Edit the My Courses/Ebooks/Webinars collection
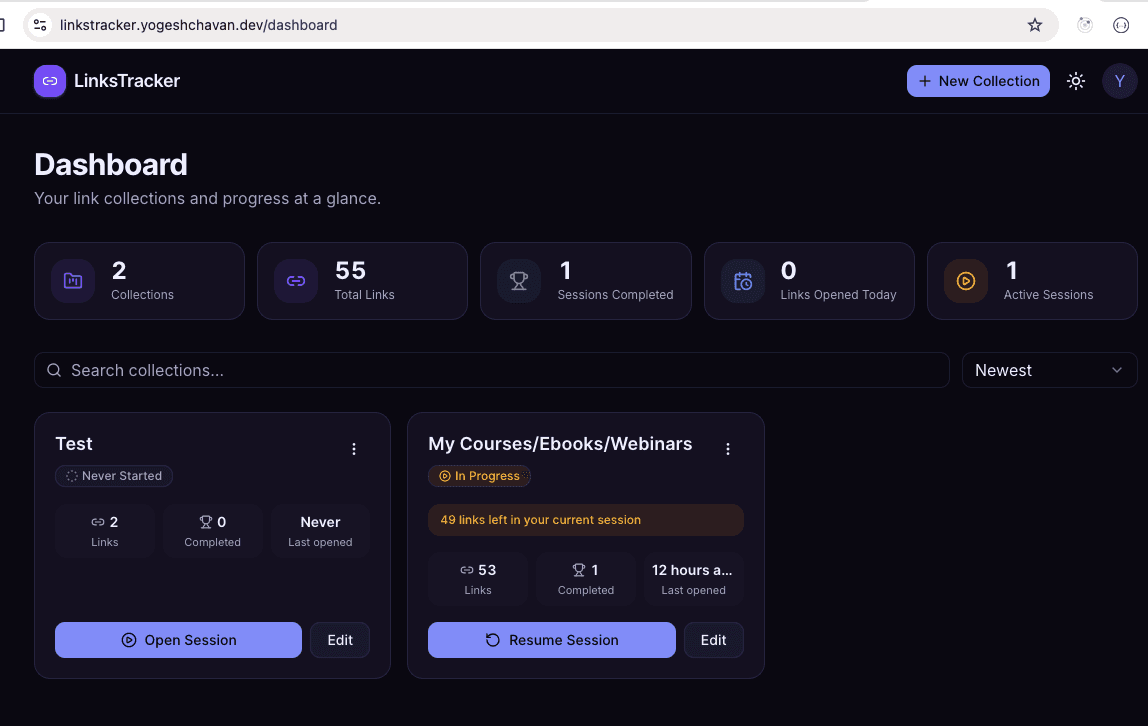Image resolution: width=1148 pixels, height=726 pixels. point(713,640)
